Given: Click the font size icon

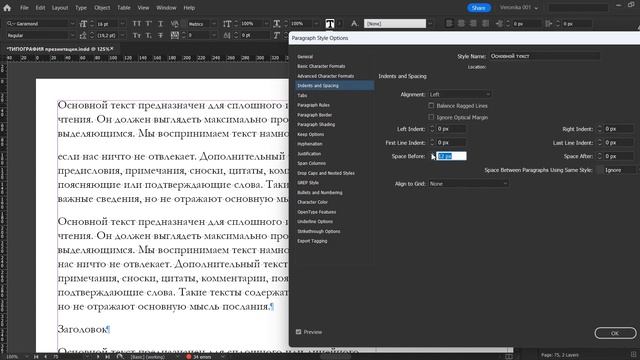Looking at the screenshot, I should point(83,24).
